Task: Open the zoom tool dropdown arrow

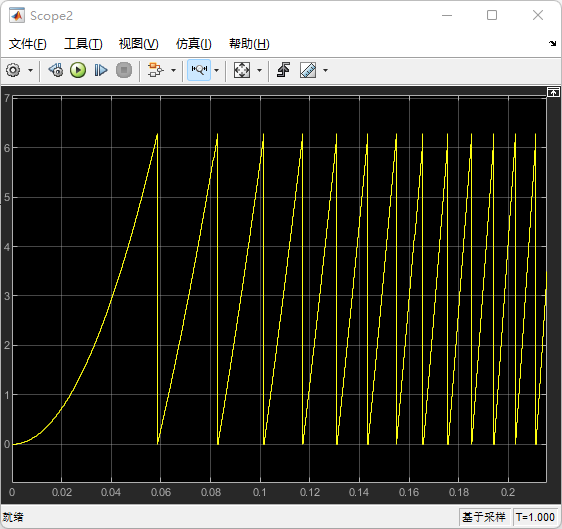Action: click(x=216, y=70)
